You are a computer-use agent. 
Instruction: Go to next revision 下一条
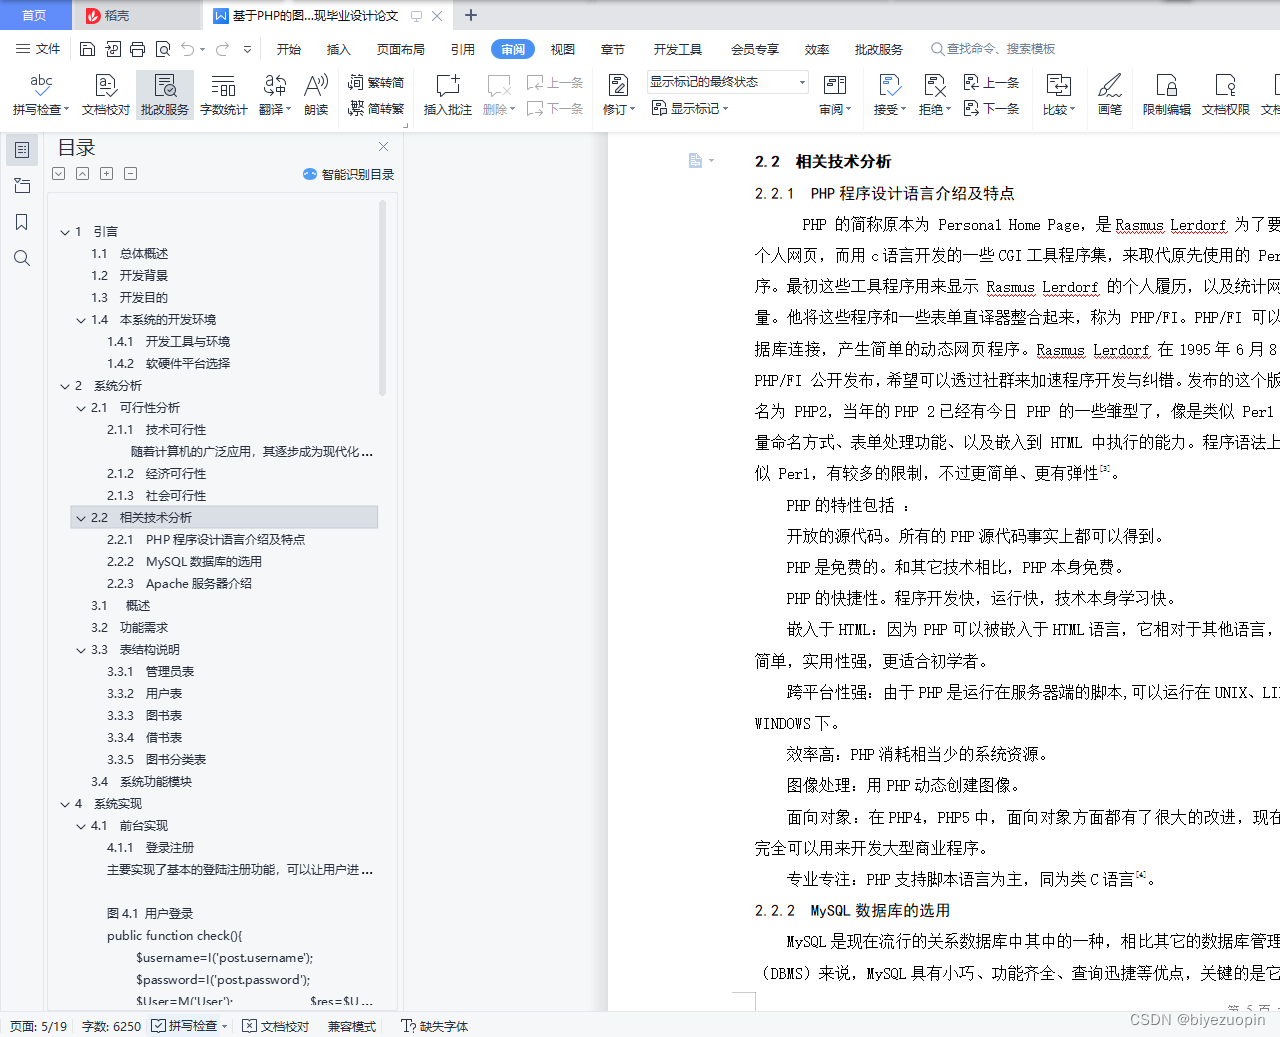click(991, 109)
